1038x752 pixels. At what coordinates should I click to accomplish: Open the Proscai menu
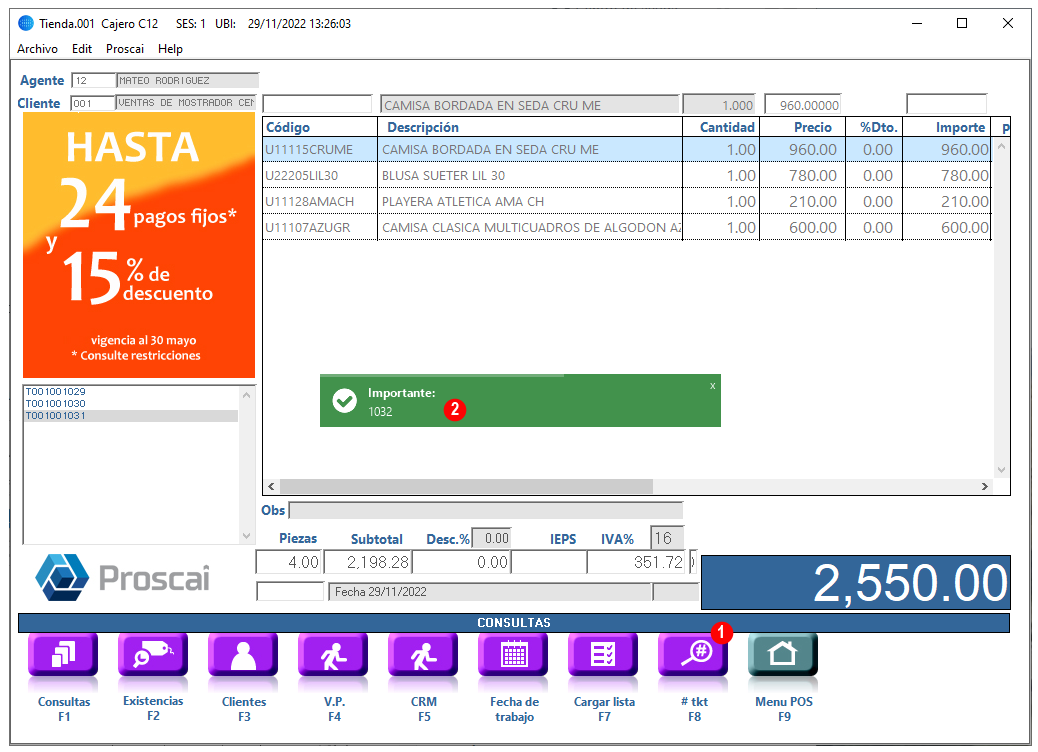(x=124, y=49)
